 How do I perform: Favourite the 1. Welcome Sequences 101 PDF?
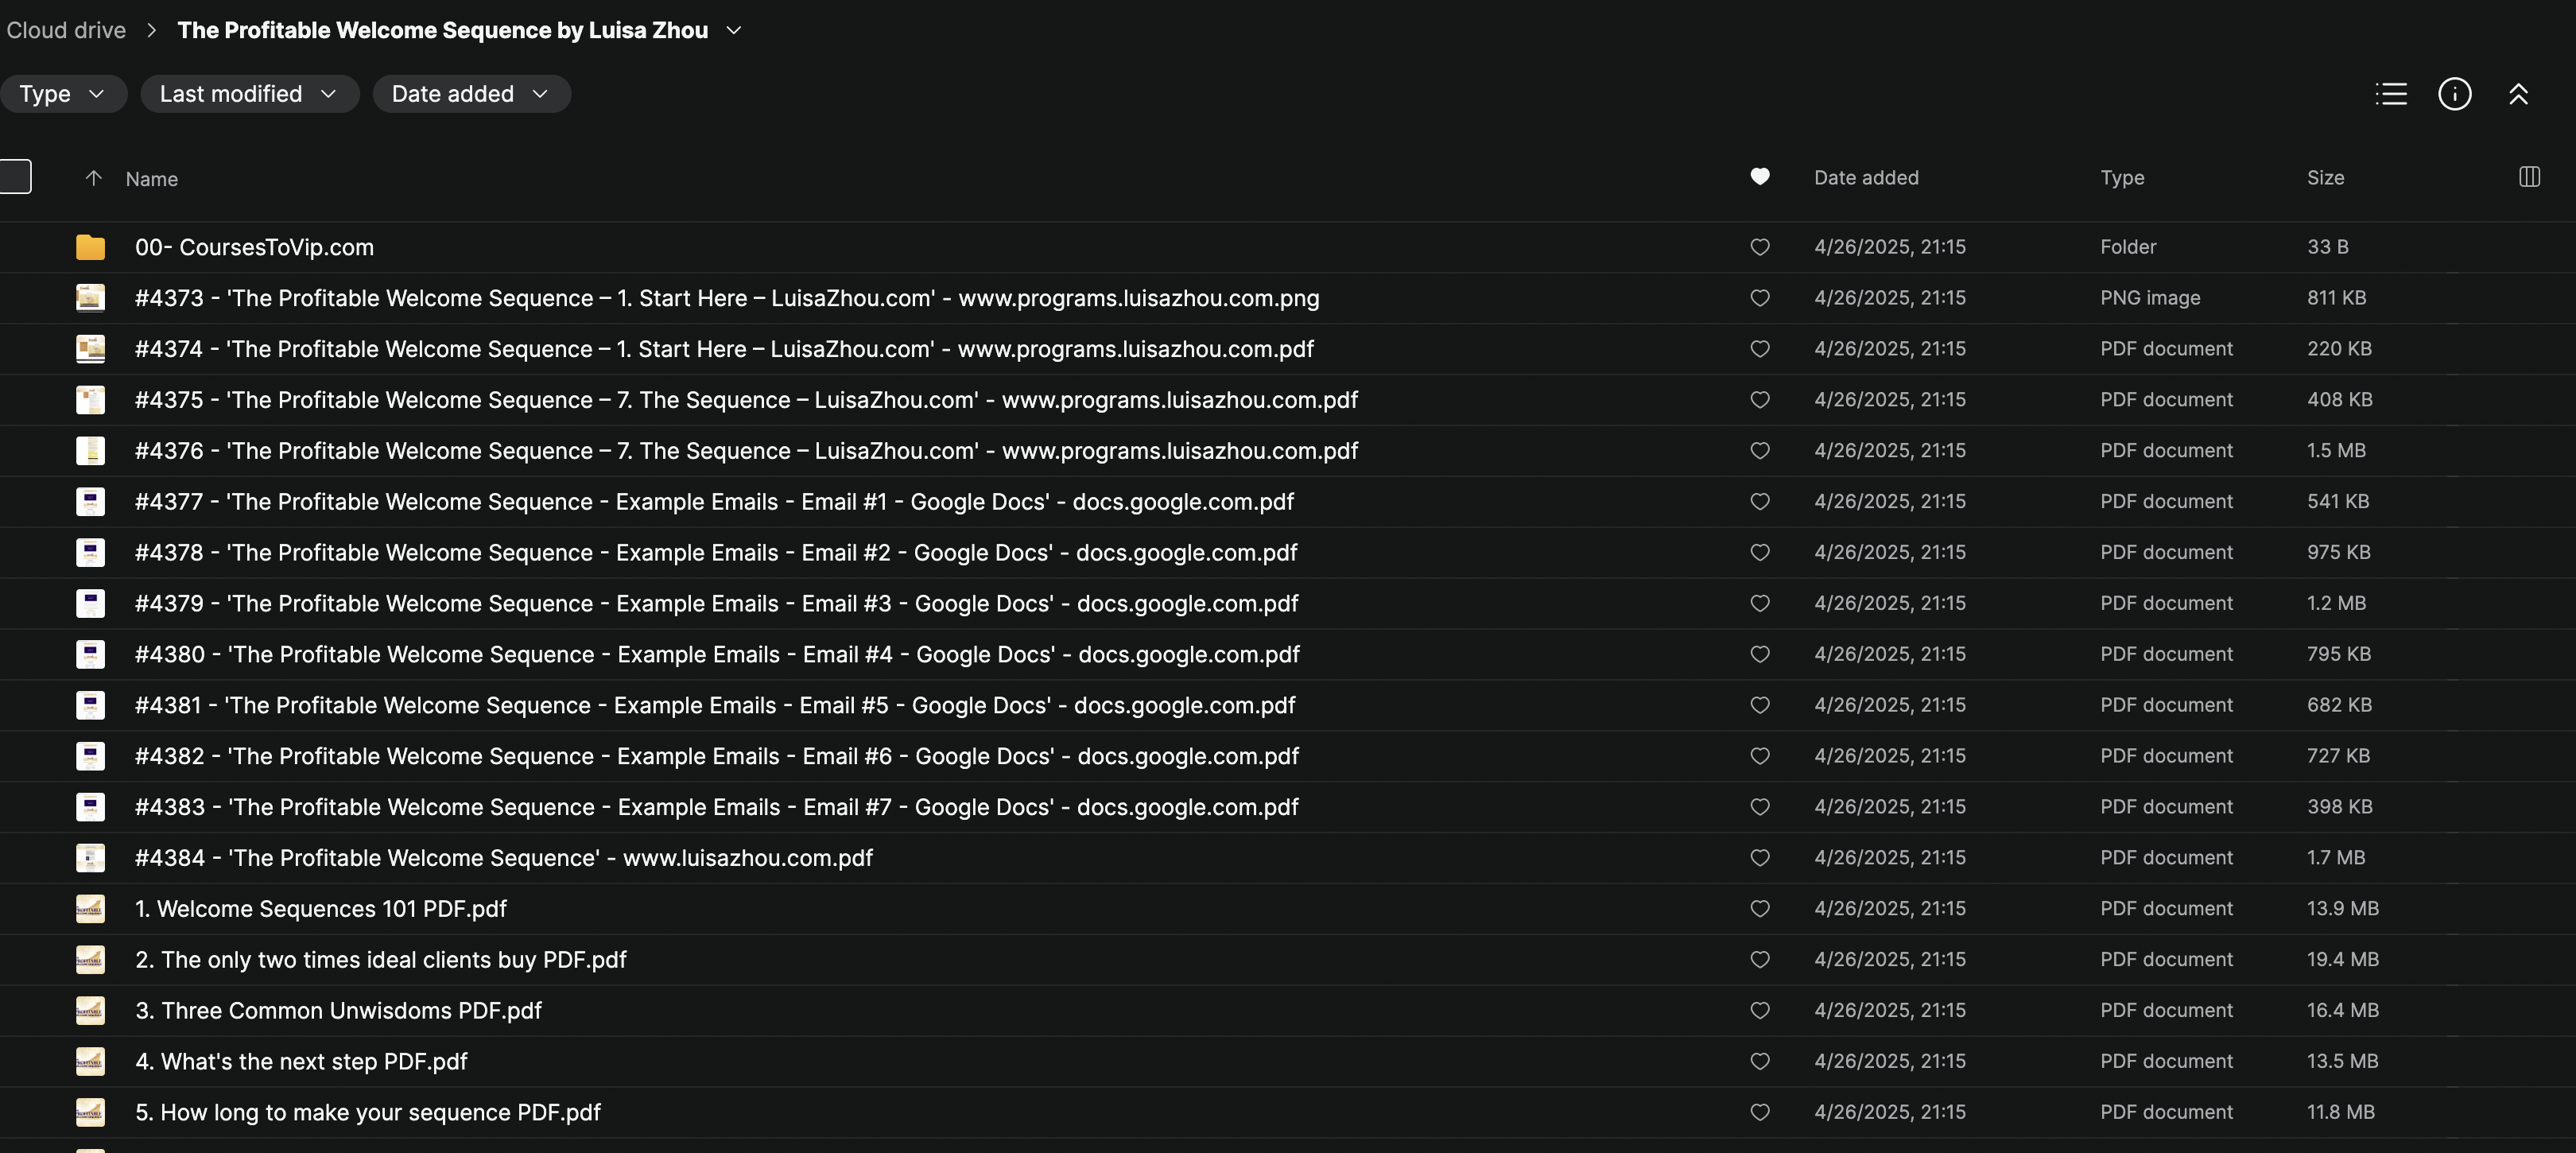click(x=1760, y=908)
